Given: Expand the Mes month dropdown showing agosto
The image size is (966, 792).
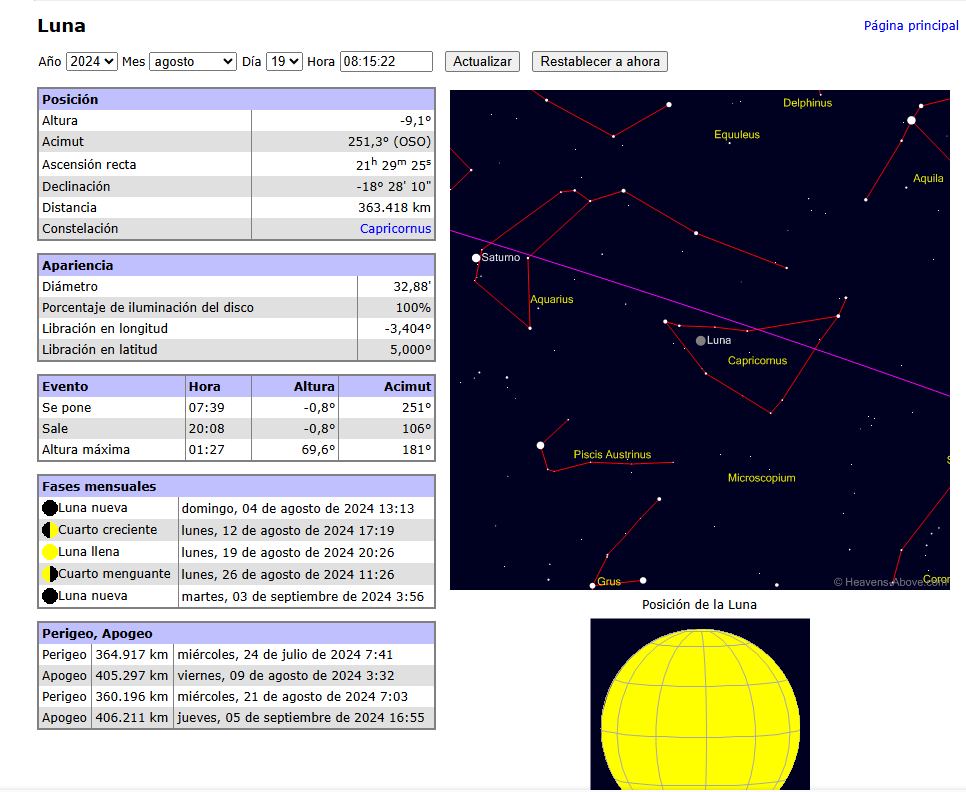Looking at the screenshot, I should coord(192,62).
